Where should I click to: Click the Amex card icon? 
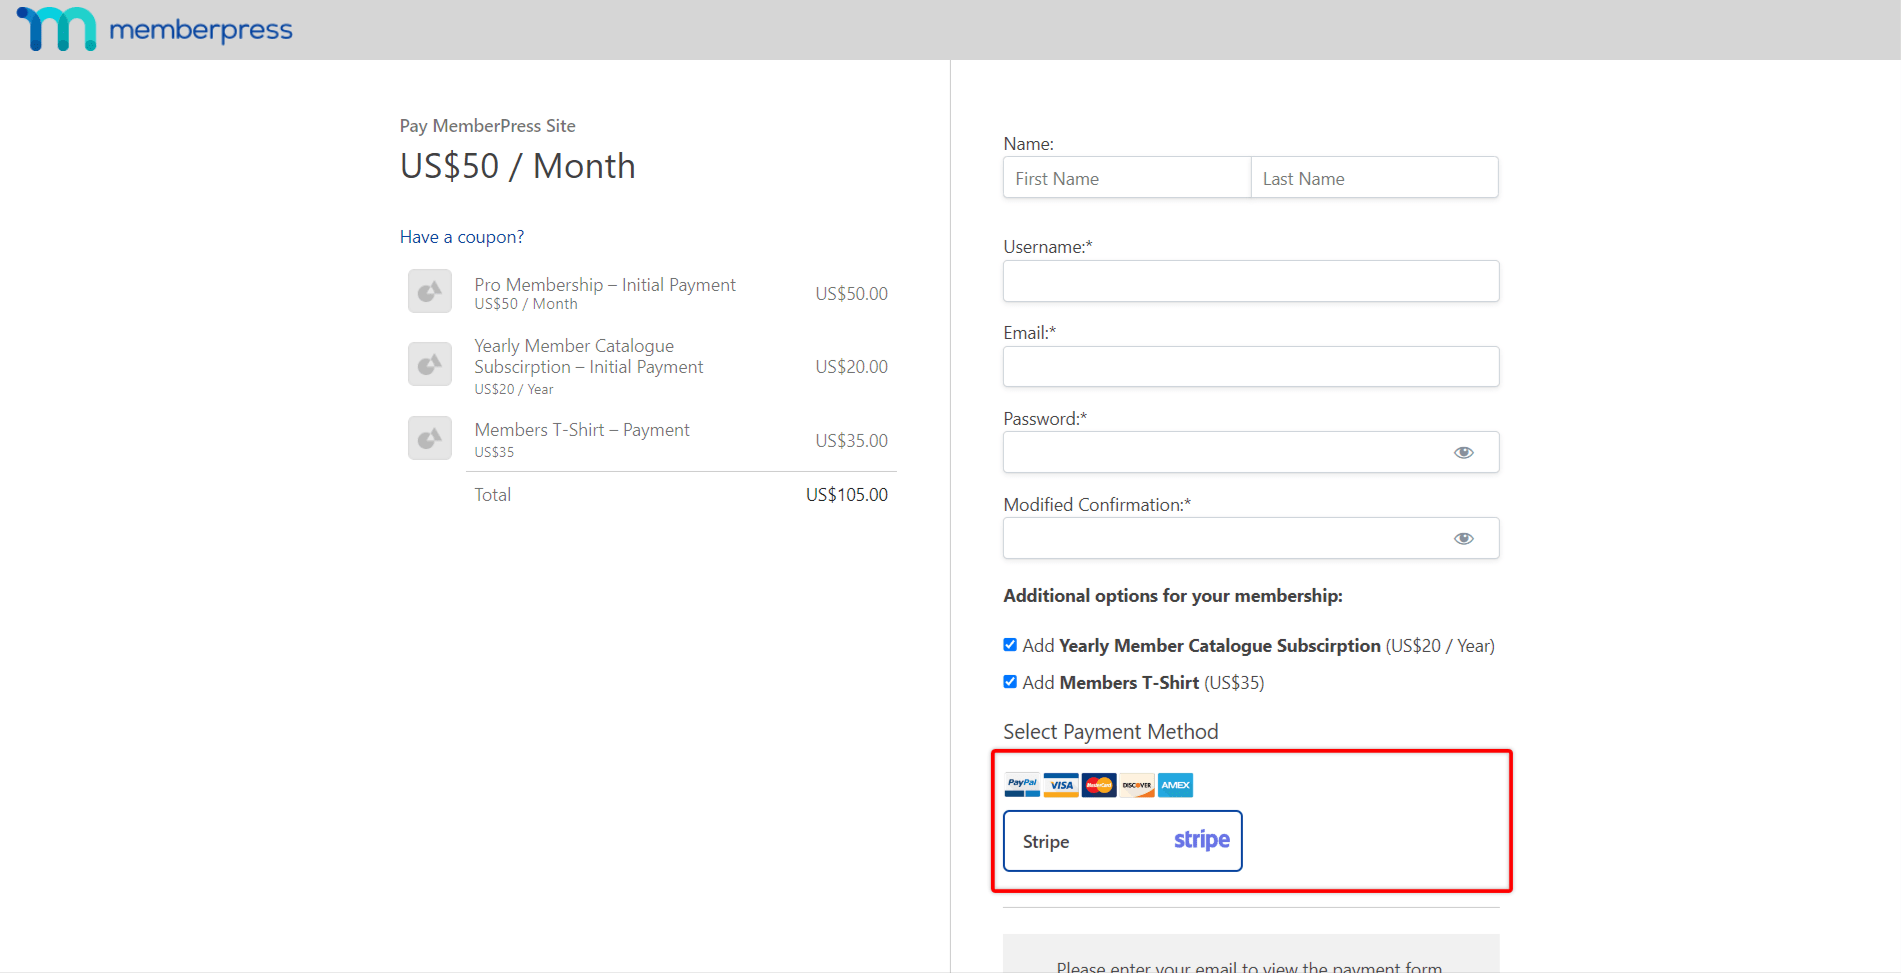pyautogui.click(x=1175, y=785)
